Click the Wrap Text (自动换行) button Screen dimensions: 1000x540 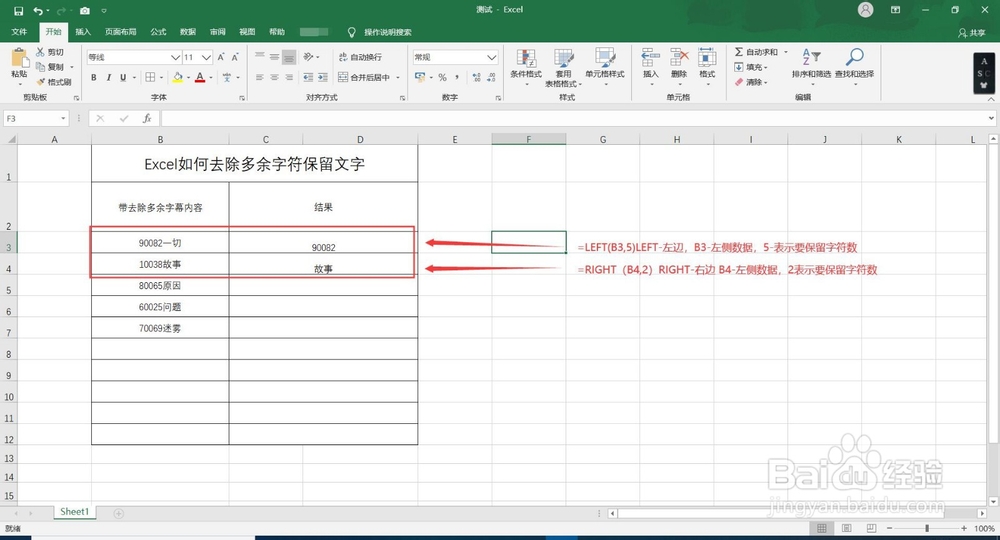point(360,57)
